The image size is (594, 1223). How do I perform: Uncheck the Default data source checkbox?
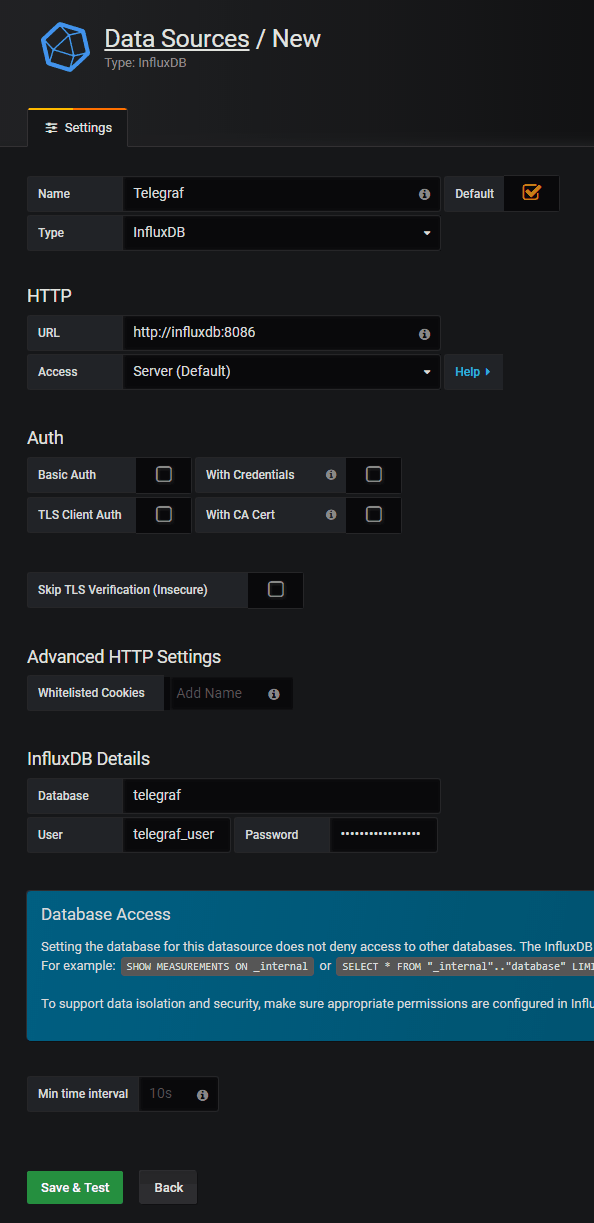point(531,192)
